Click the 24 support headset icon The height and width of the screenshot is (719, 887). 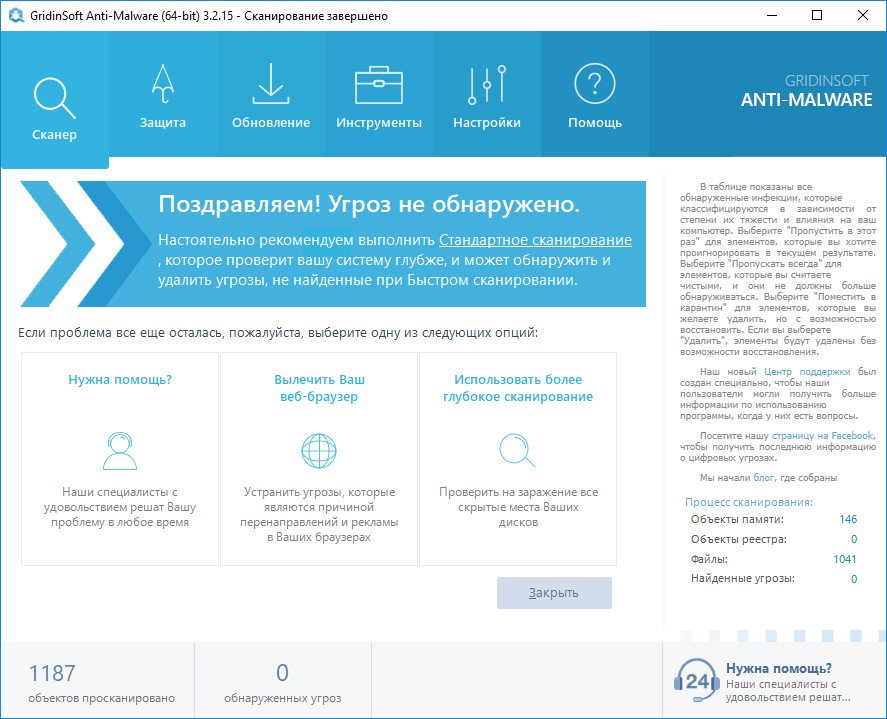[x=696, y=681]
